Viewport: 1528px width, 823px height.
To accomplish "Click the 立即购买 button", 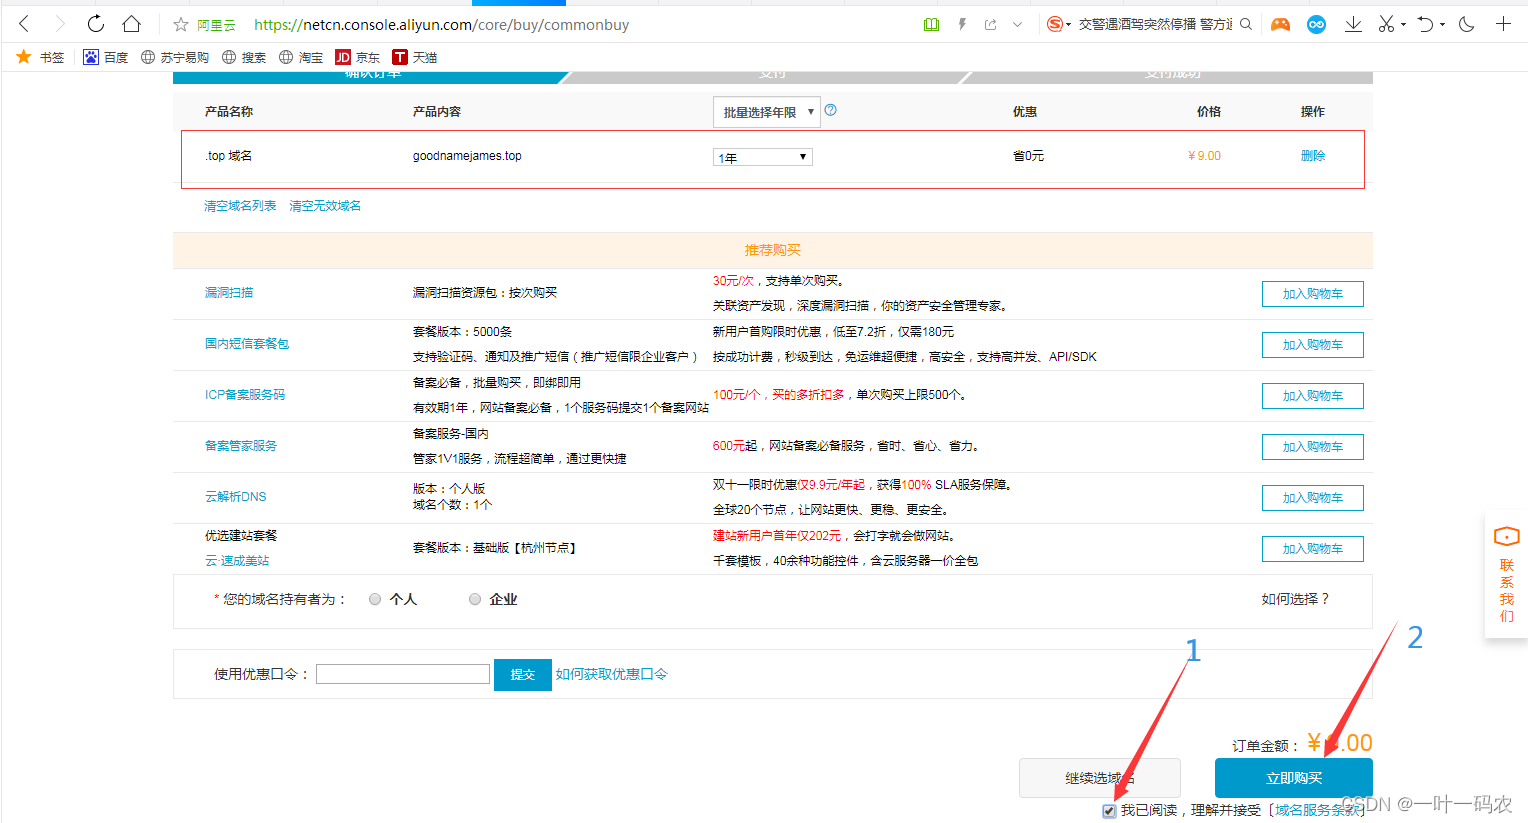I will click(1294, 778).
